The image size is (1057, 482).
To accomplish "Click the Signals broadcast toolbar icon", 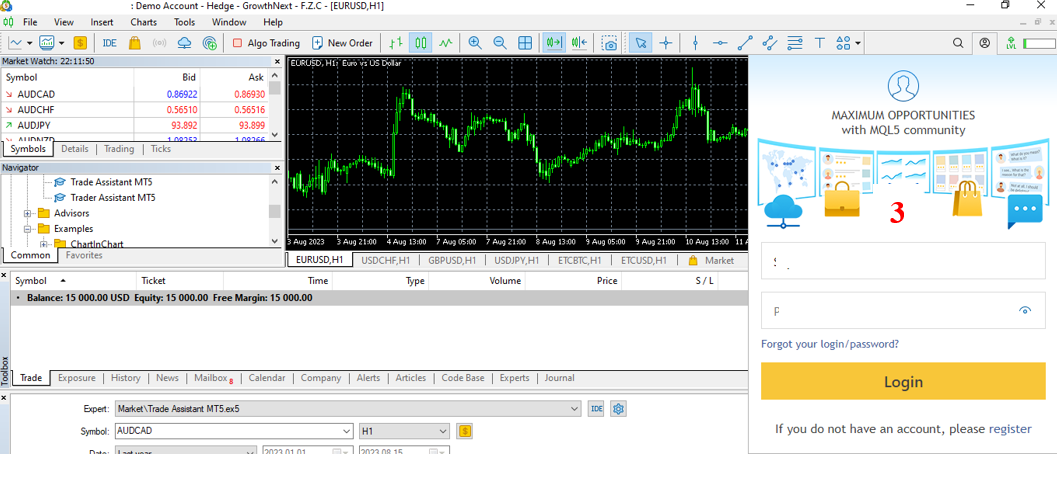I will pos(160,43).
